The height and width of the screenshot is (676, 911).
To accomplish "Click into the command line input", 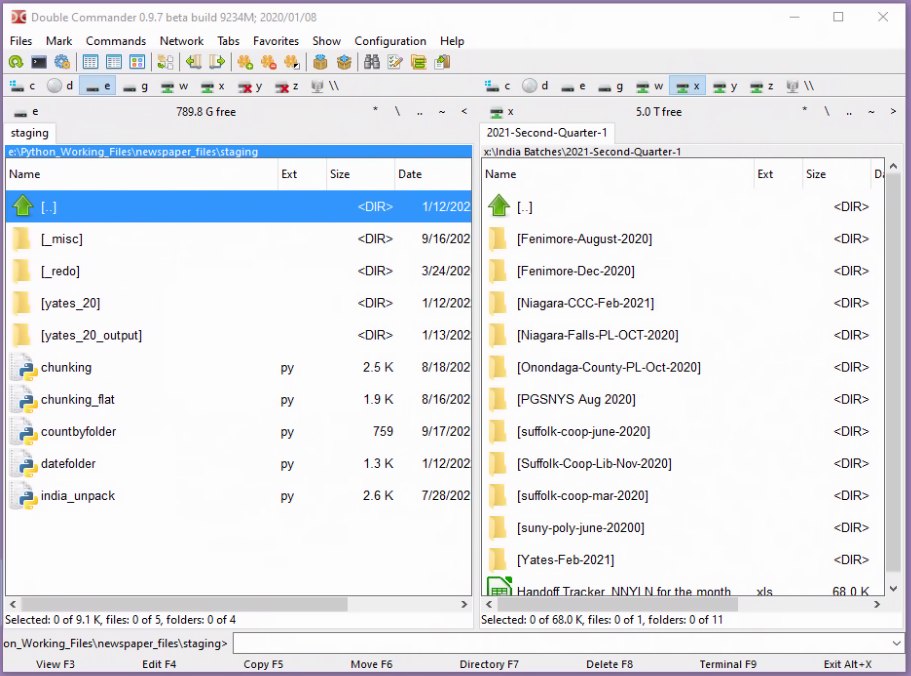I will (x=561, y=643).
